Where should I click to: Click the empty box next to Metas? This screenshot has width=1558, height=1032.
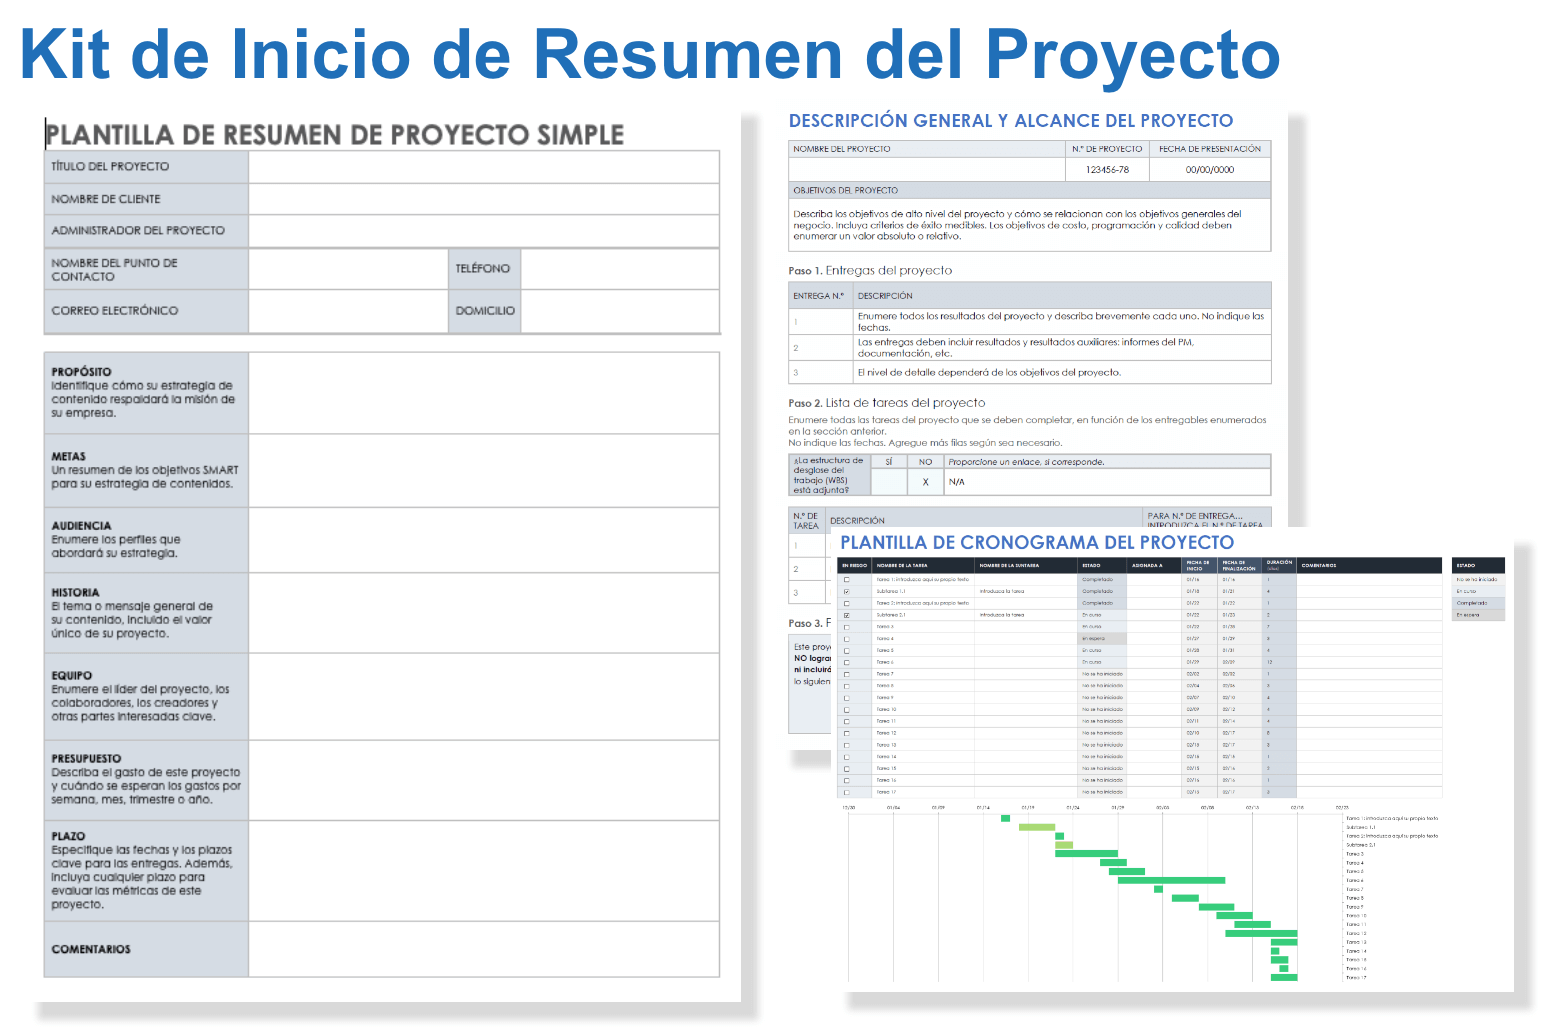coord(484,470)
